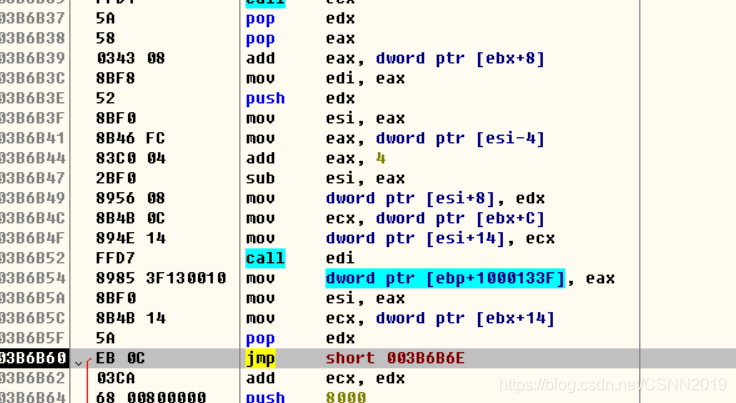Click hex bytes FFD7
Screen dimensions: 736x403
click(115, 258)
